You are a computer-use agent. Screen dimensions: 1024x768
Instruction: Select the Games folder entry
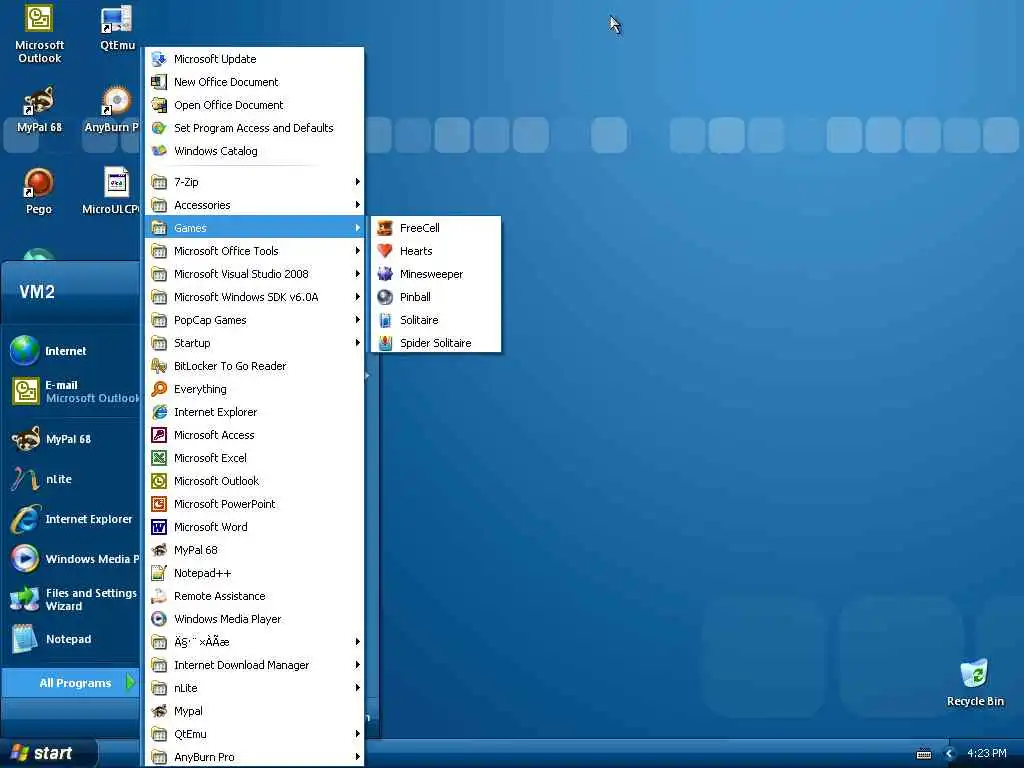(254, 228)
